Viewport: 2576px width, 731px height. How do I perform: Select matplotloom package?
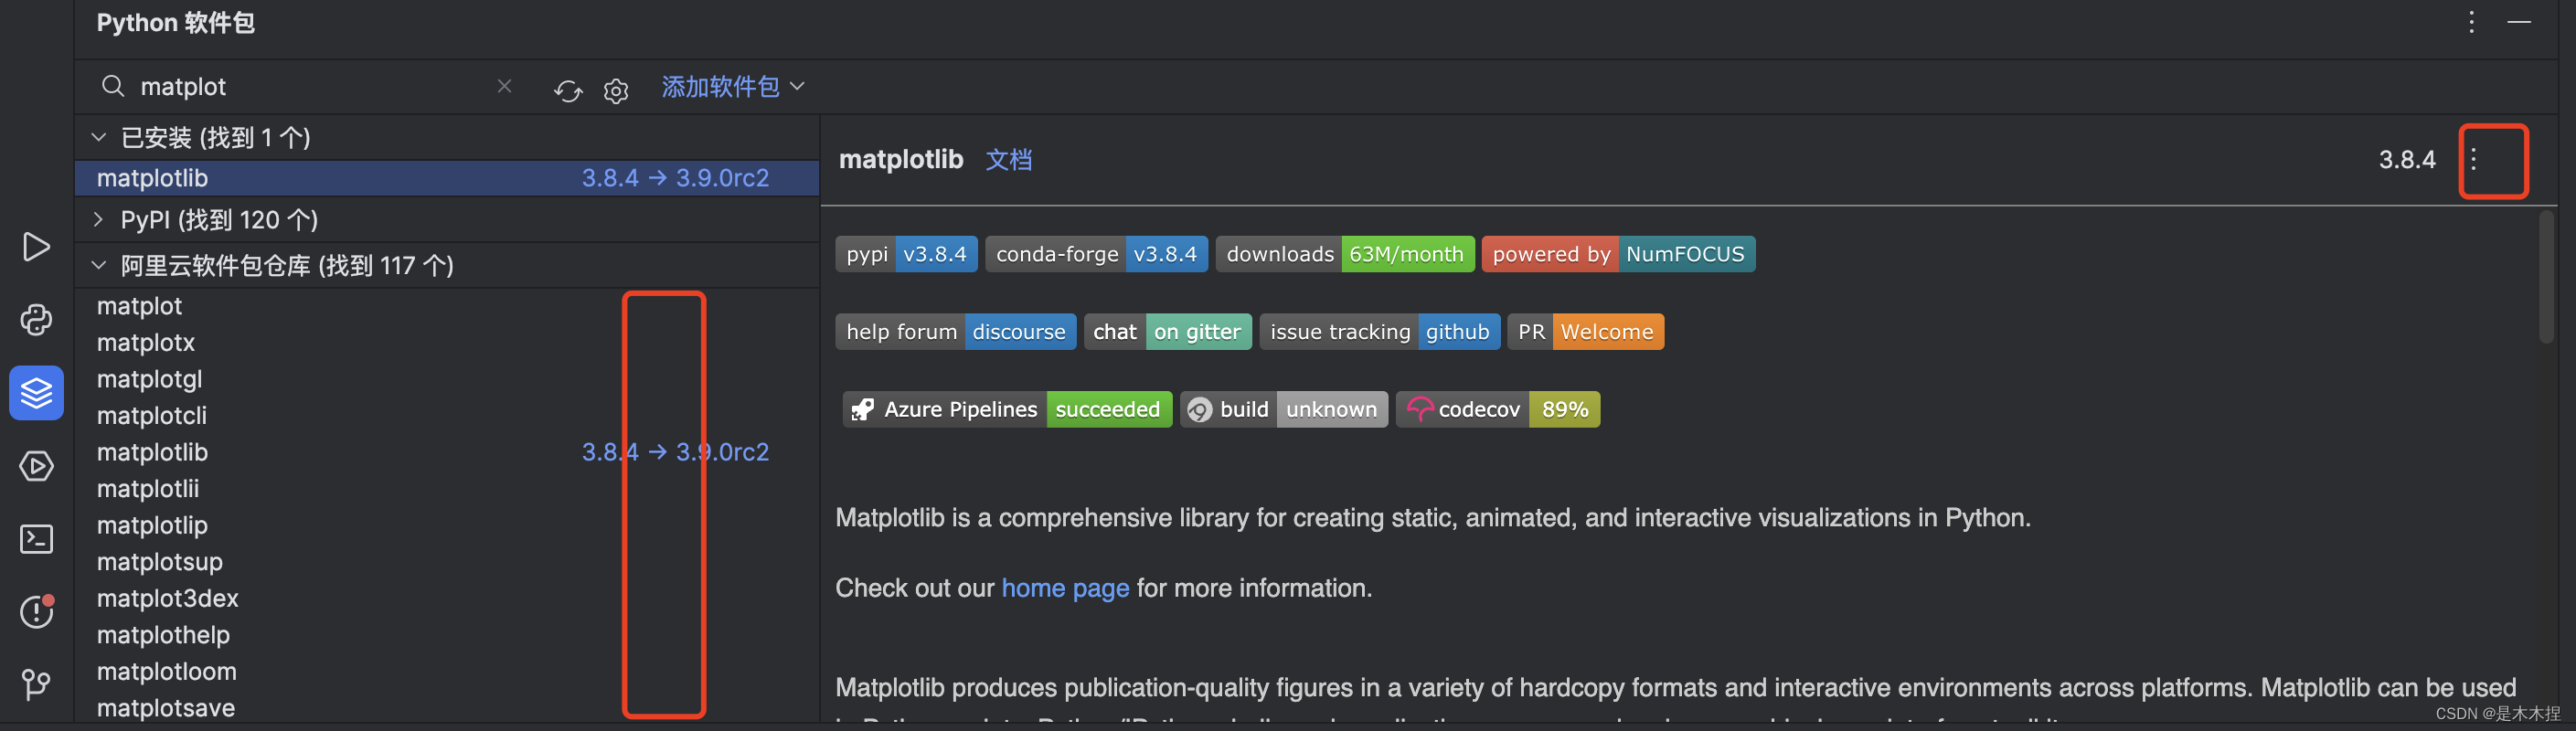(447, 671)
